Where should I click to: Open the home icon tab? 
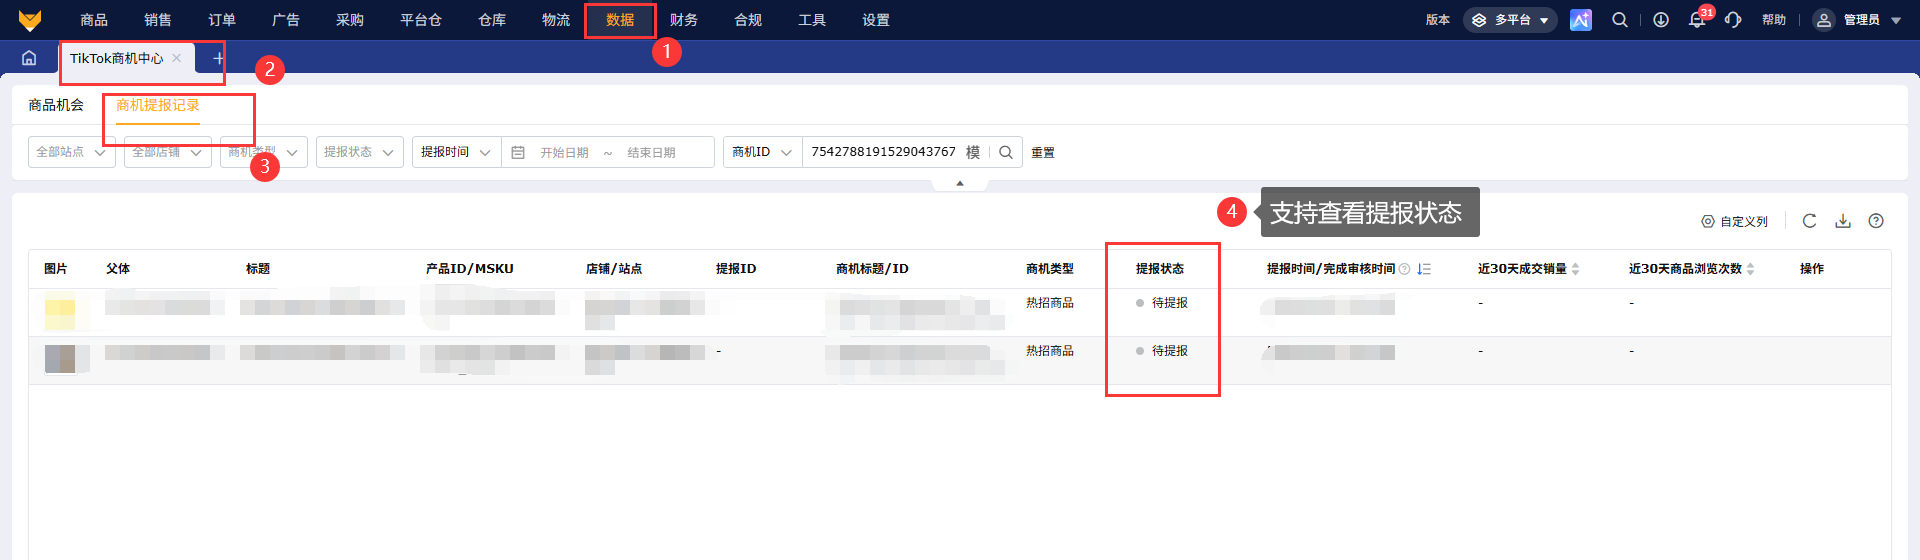(x=29, y=58)
